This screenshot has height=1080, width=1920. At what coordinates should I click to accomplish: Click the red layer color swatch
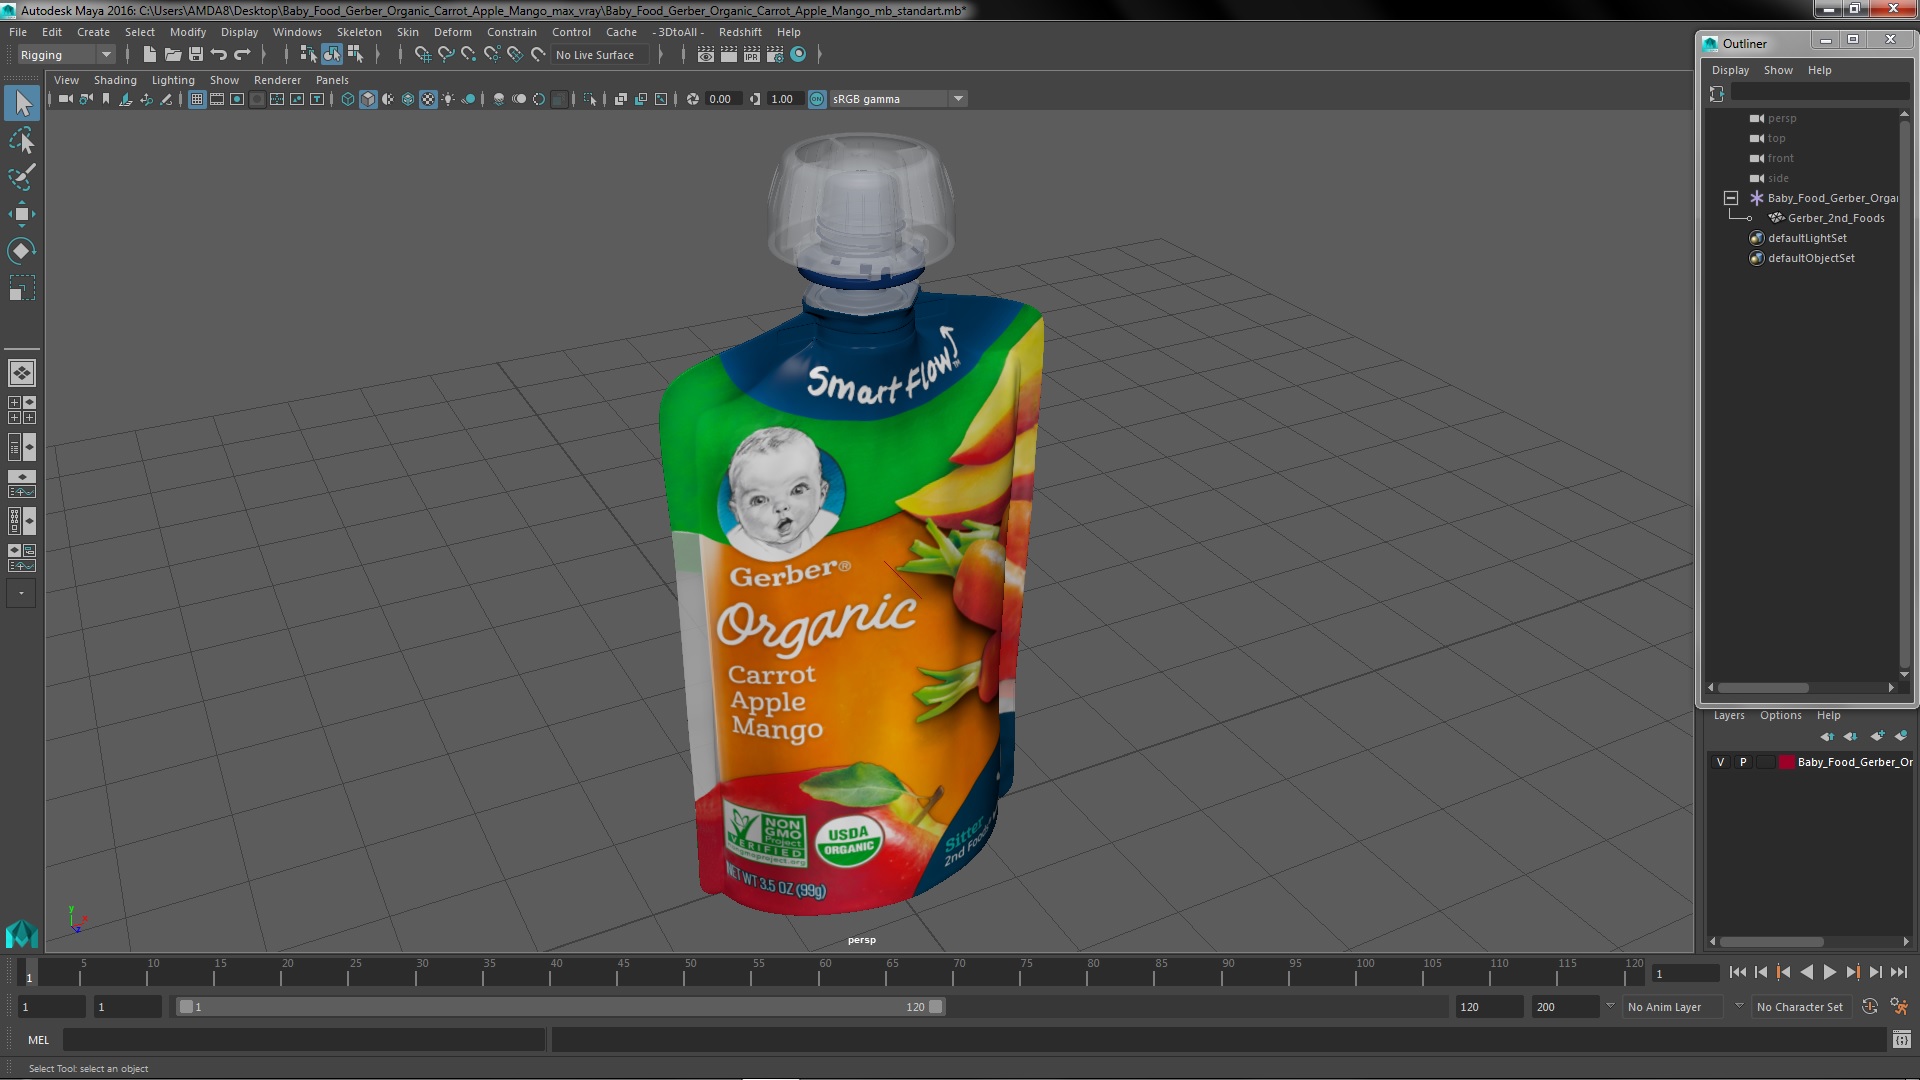pyautogui.click(x=1786, y=762)
